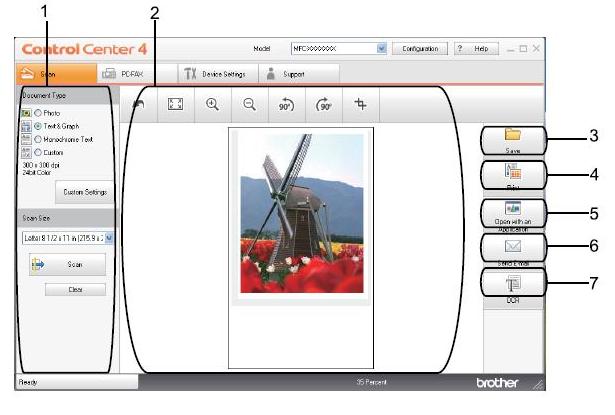Activate the crop tool icon

click(x=359, y=104)
